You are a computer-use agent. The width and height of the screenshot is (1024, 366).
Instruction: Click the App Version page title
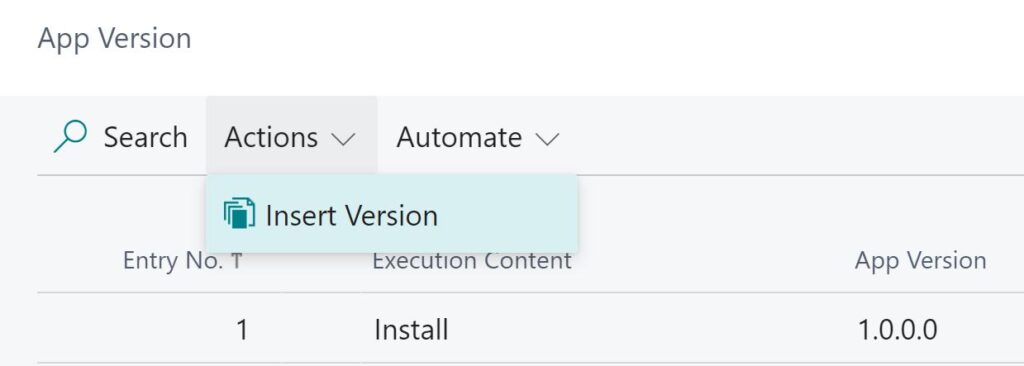(114, 38)
